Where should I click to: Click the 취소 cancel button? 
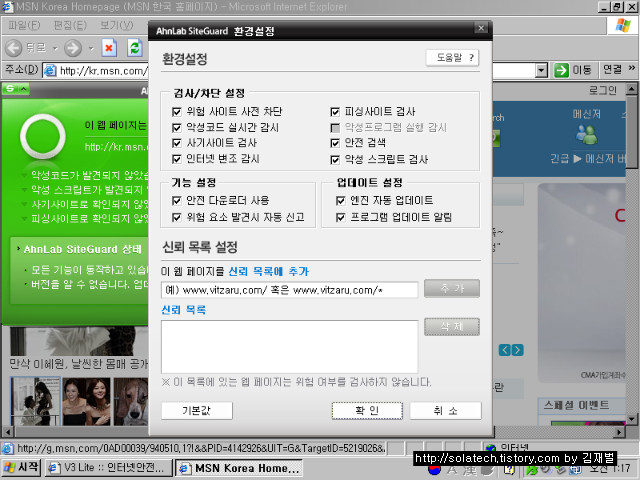[x=445, y=411]
